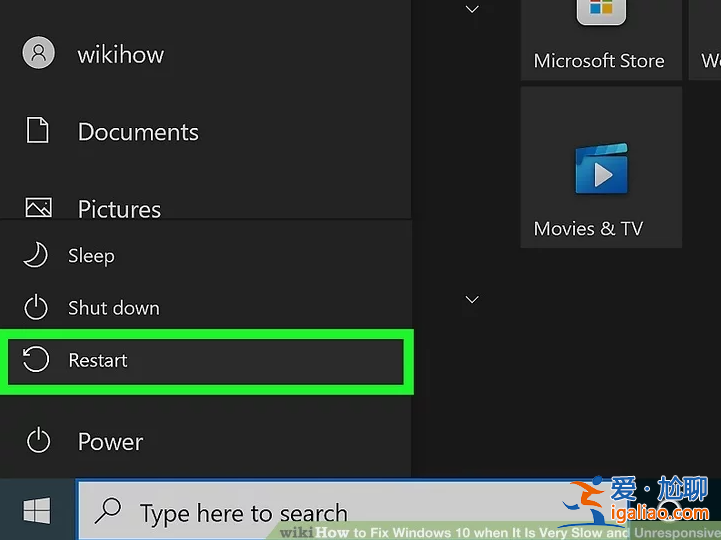Screen dimensions: 721x540
Task: Click the Documents page icon
Action: click(38, 130)
